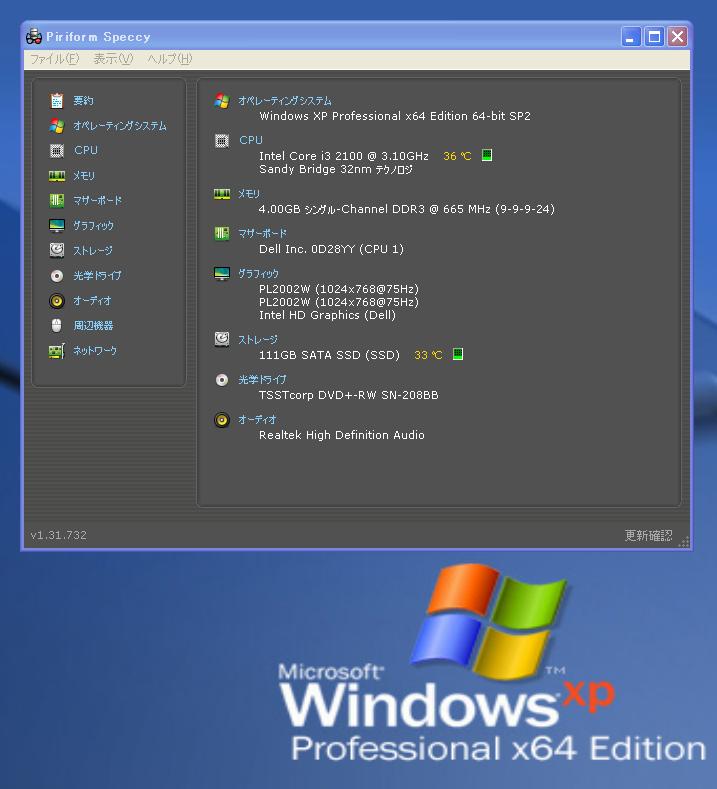Click the Intel Core i3 2100 @ 3.10GHz text
717x789 pixels.
pyautogui.click(x=344, y=156)
